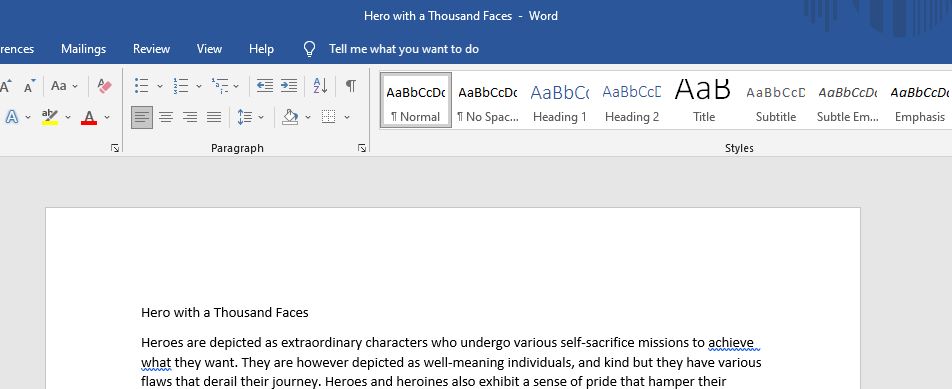Image resolution: width=952 pixels, height=389 pixels.
Task: Click the Tell me lightbulb icon
Action: (x=310, y=49)
